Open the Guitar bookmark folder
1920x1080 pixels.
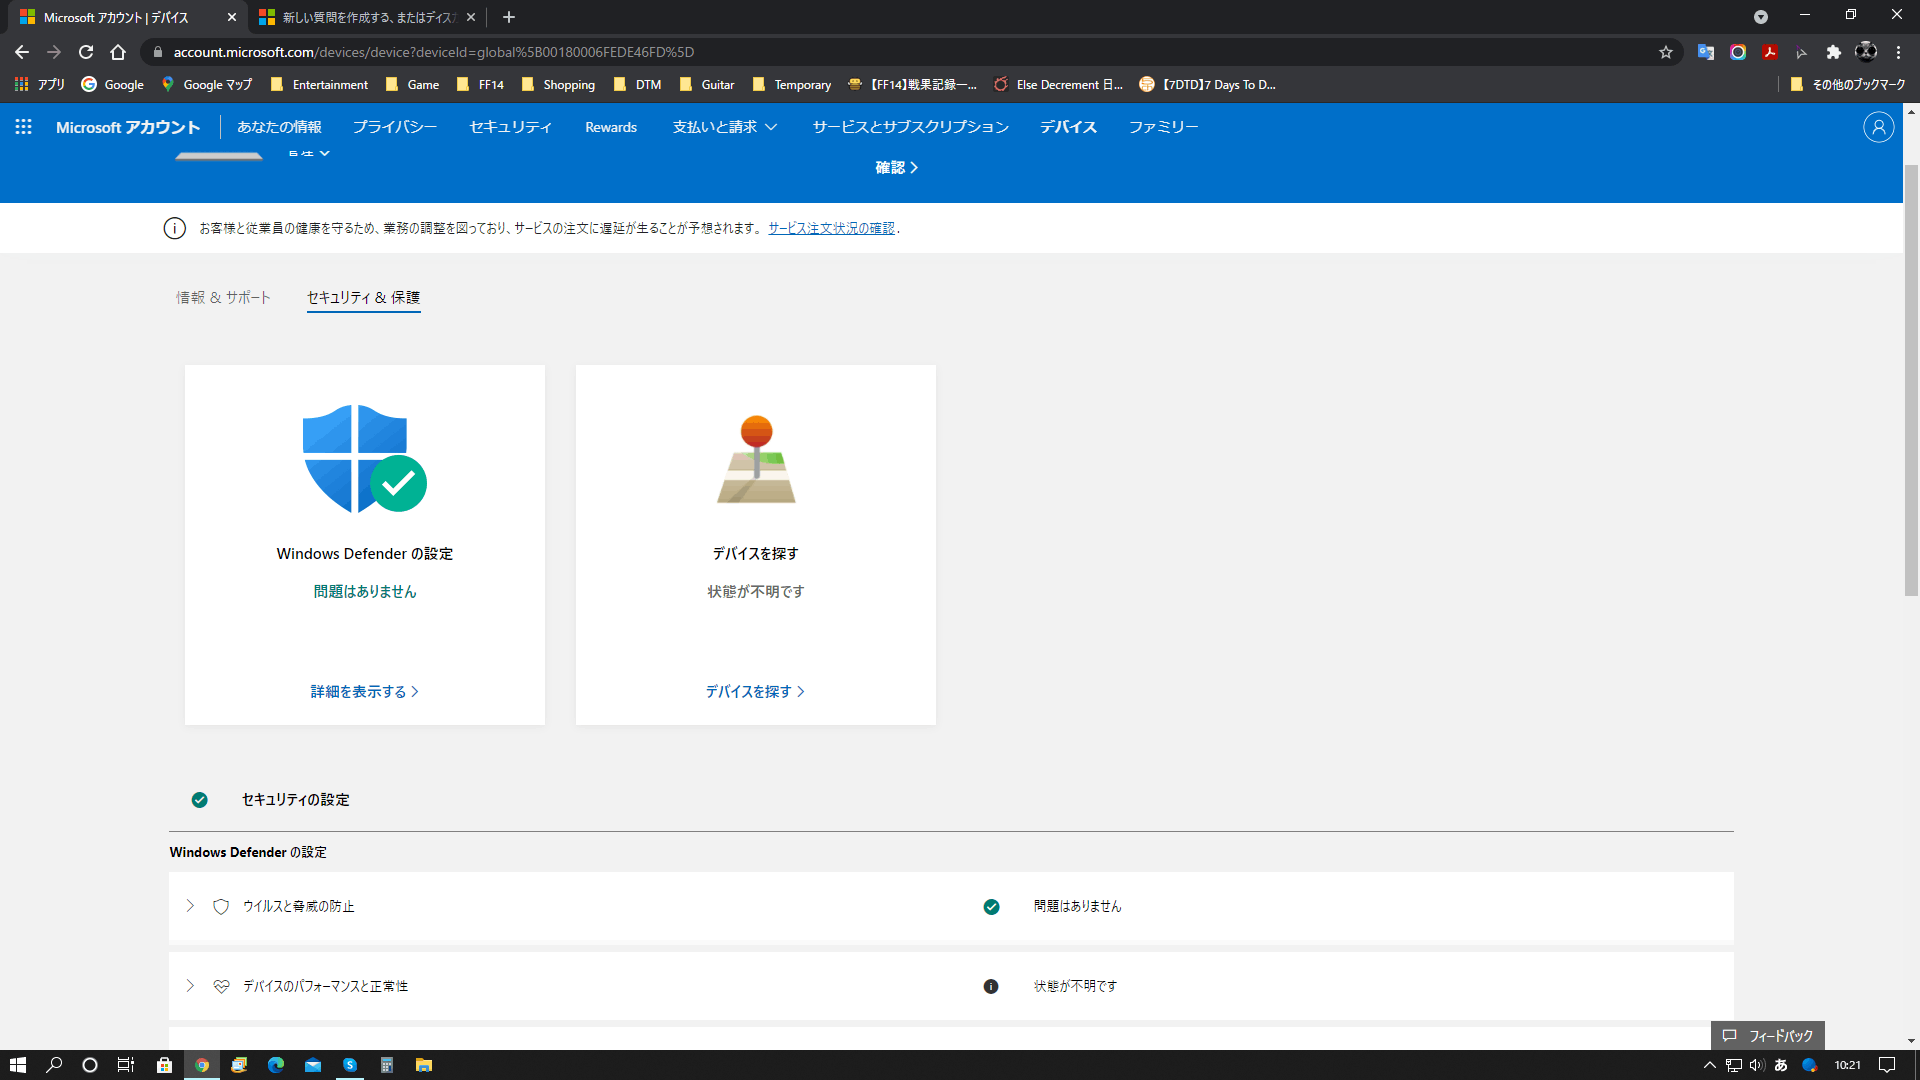707,85
